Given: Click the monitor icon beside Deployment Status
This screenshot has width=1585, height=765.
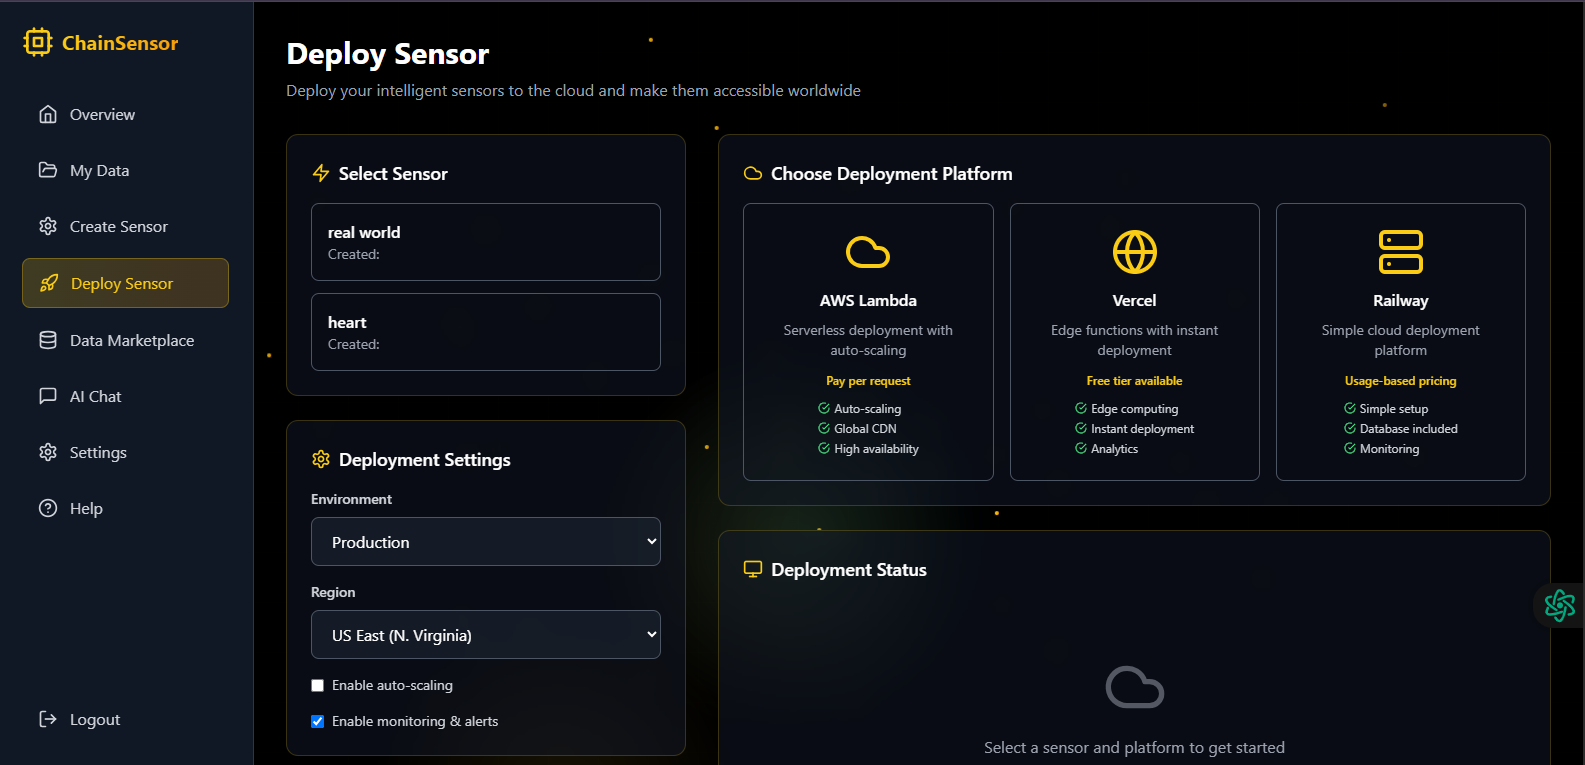Looking at the screenshot, I should click(x=753, y=569).
